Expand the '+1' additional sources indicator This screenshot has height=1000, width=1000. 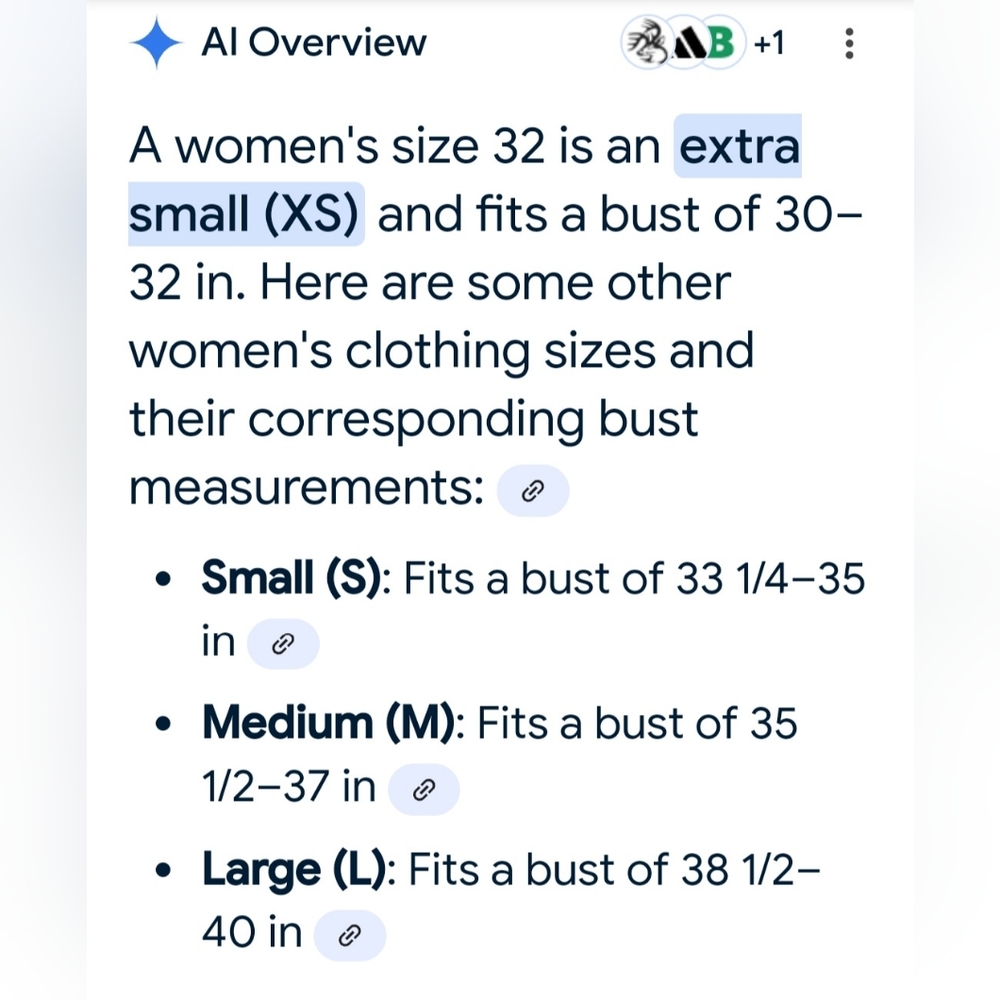[768, 43]
